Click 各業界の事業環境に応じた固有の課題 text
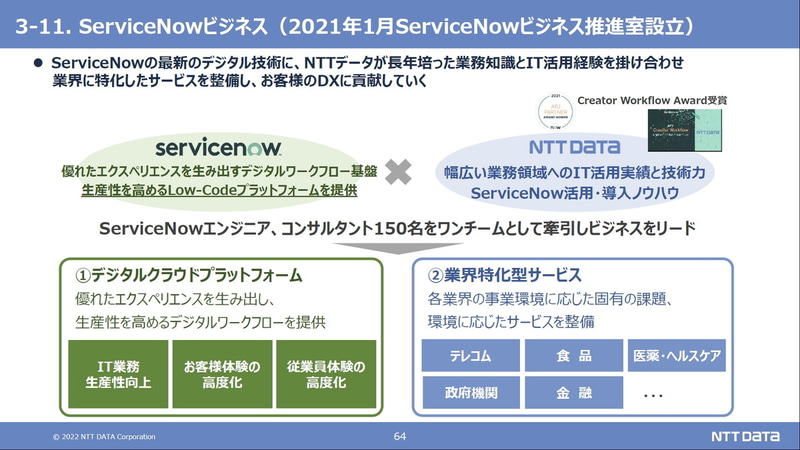This screenshot has height=450, width=800. click(x=550, y=299)
